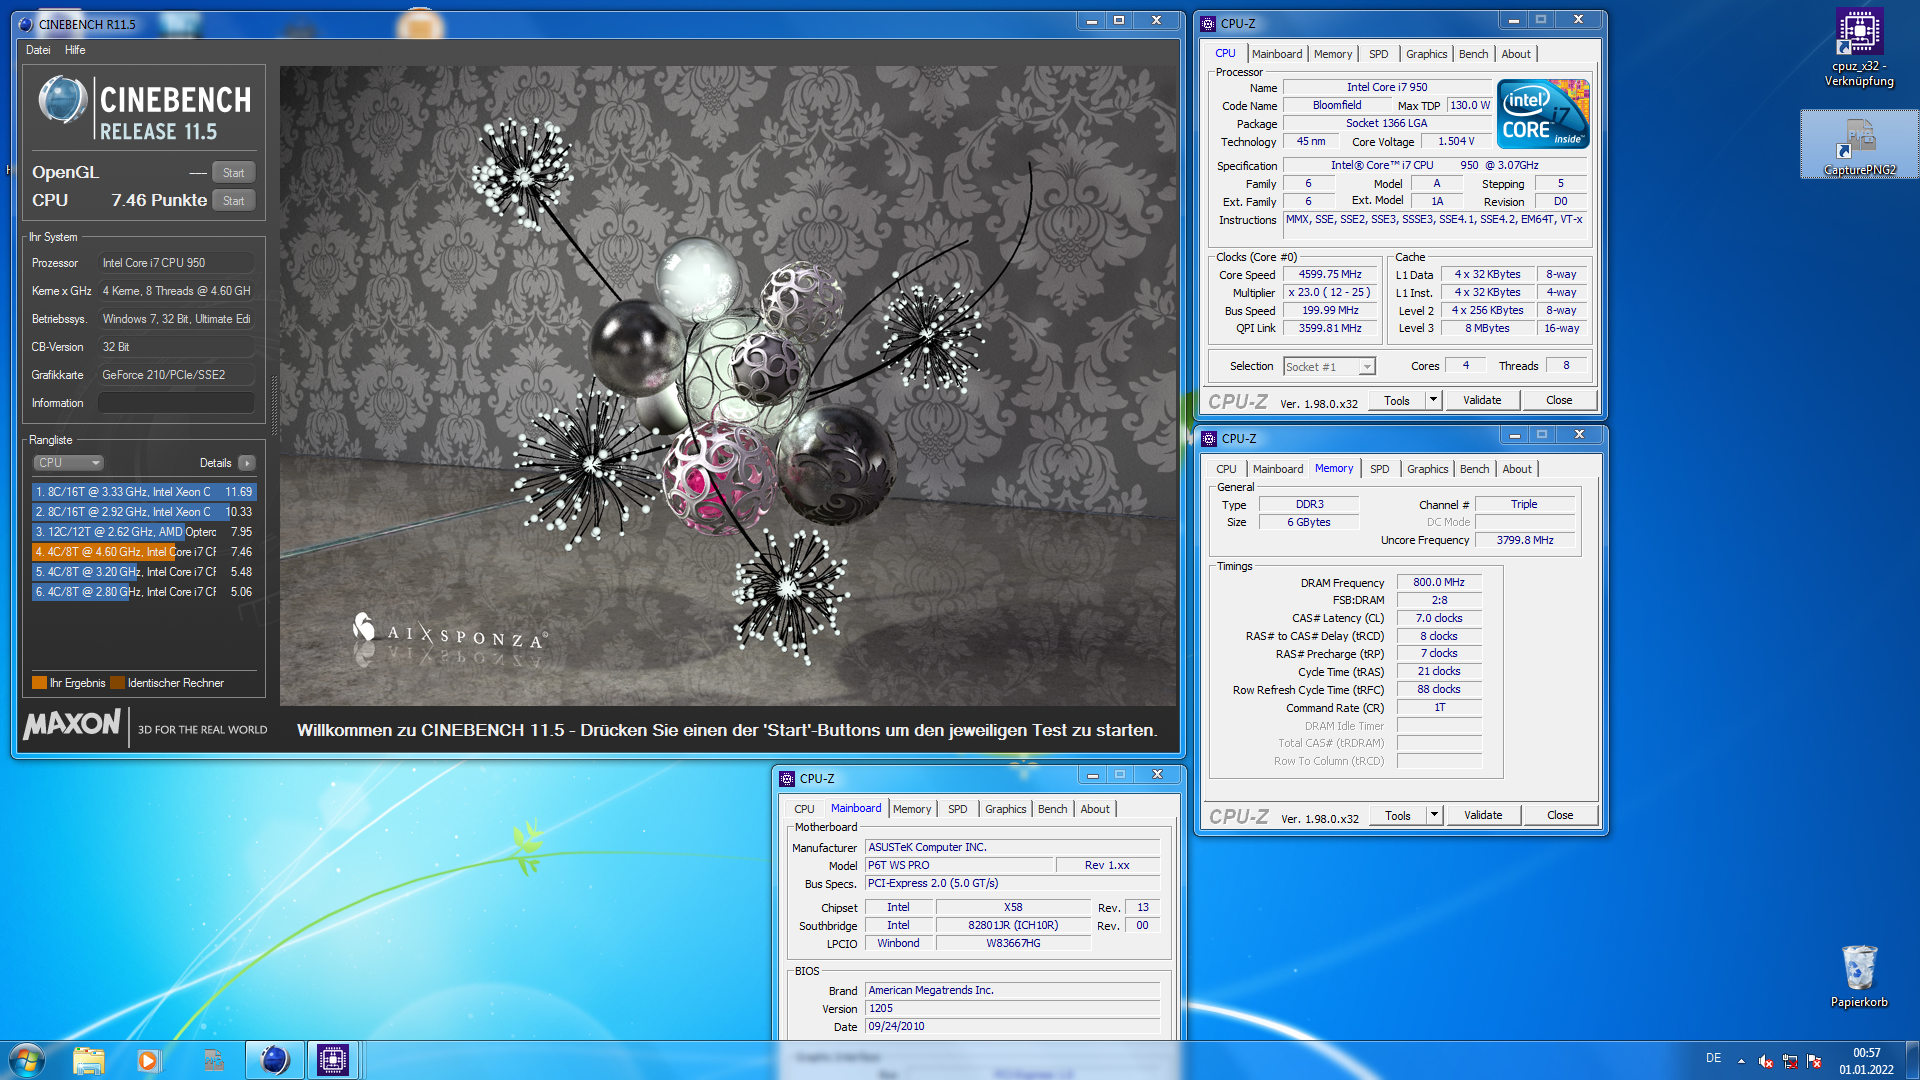This screenshot has width=1920, height=1080.
Task: Click the network tray icon
Action: 1790,1061
